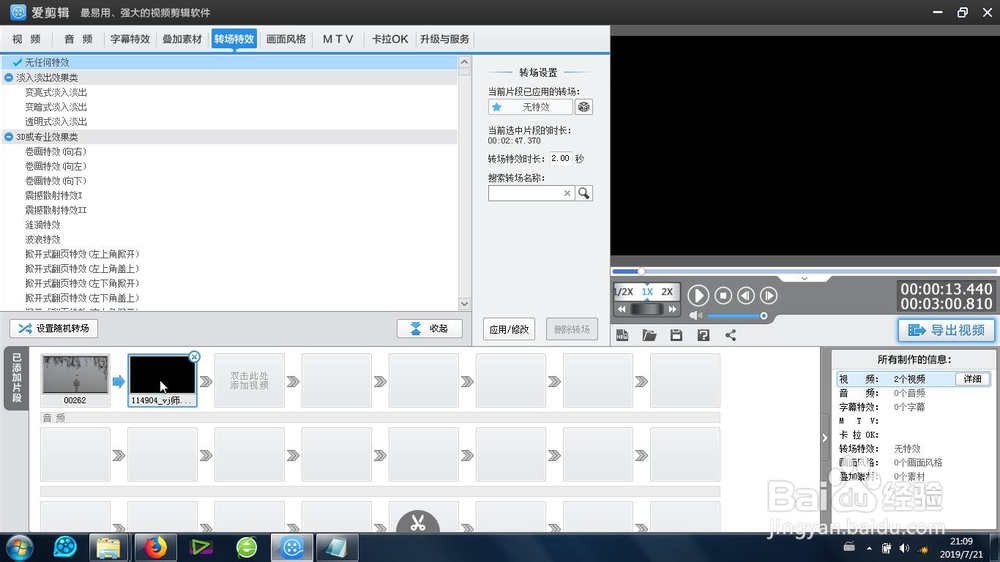Viewport: 1000px width, 562px height.
Task: Open the 叠加素材 tab
Action: (x=182, y=39)
